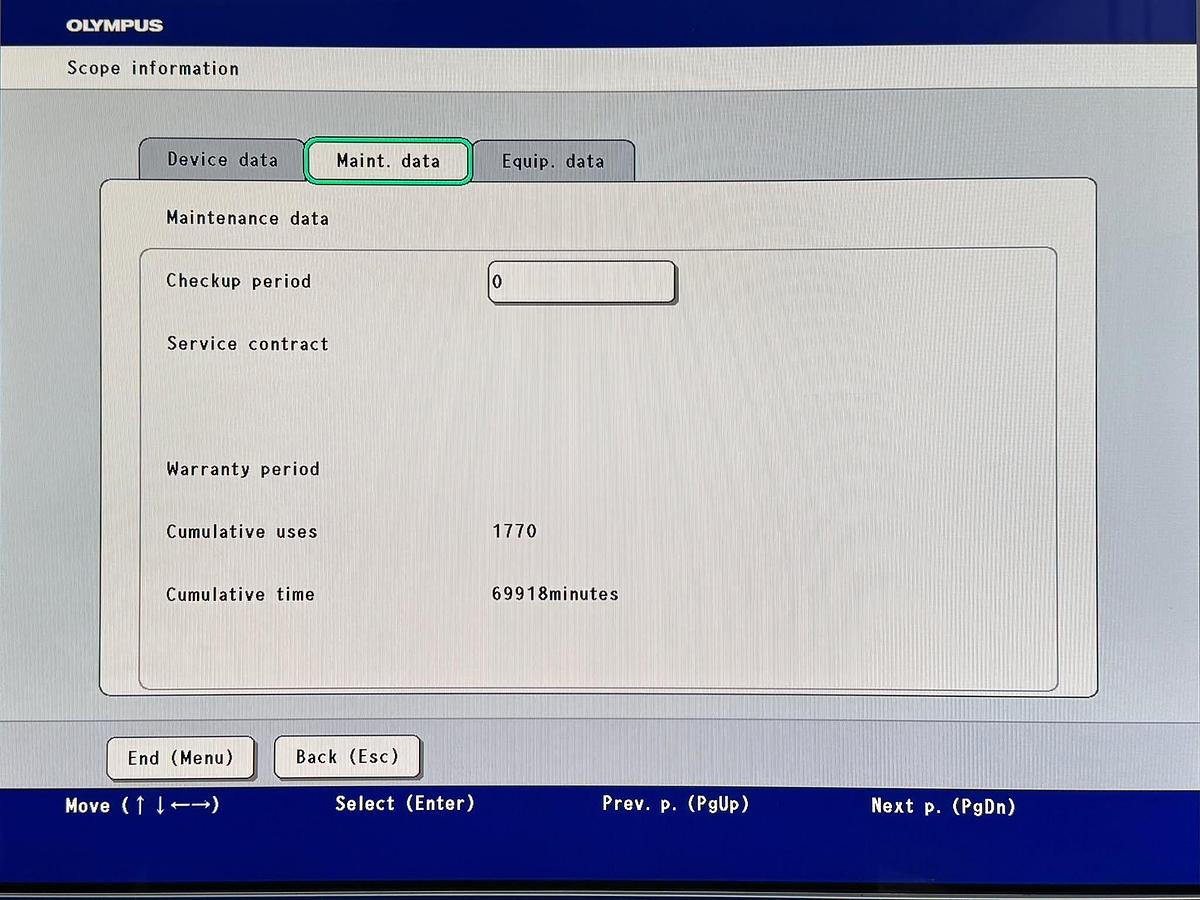
Task: Click the Maintenance data heading
Action: (247, 218)
